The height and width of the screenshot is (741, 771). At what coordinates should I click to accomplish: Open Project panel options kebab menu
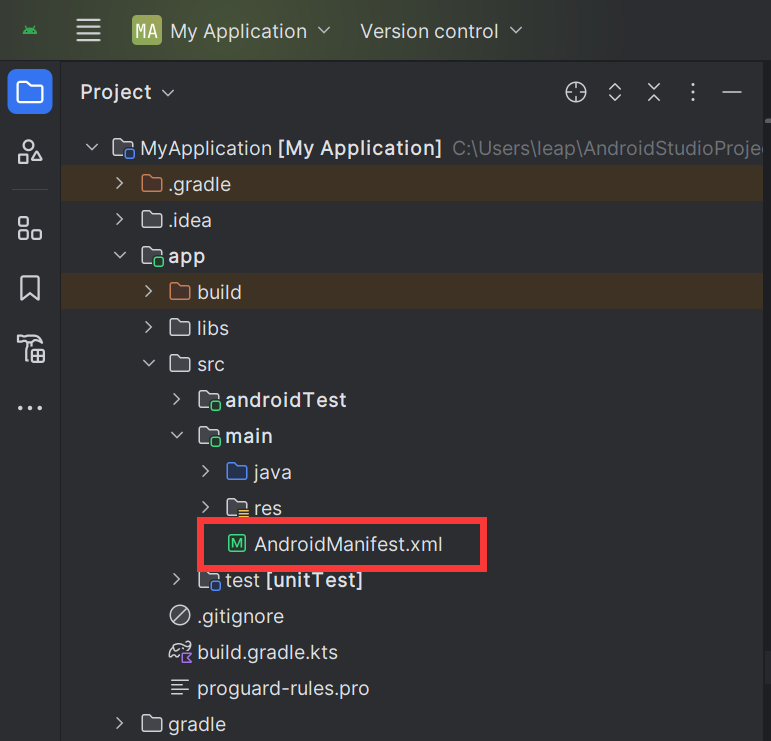[693, 92]
